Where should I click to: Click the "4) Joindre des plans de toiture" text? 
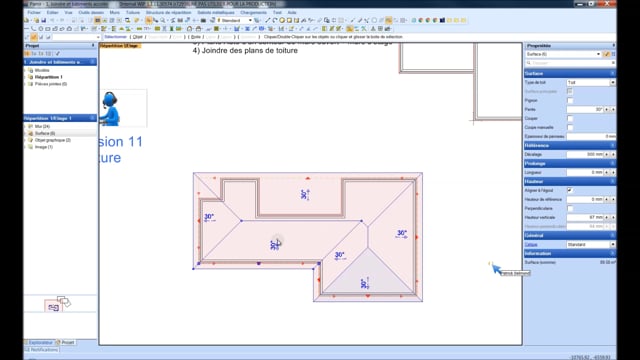(245, 51)
